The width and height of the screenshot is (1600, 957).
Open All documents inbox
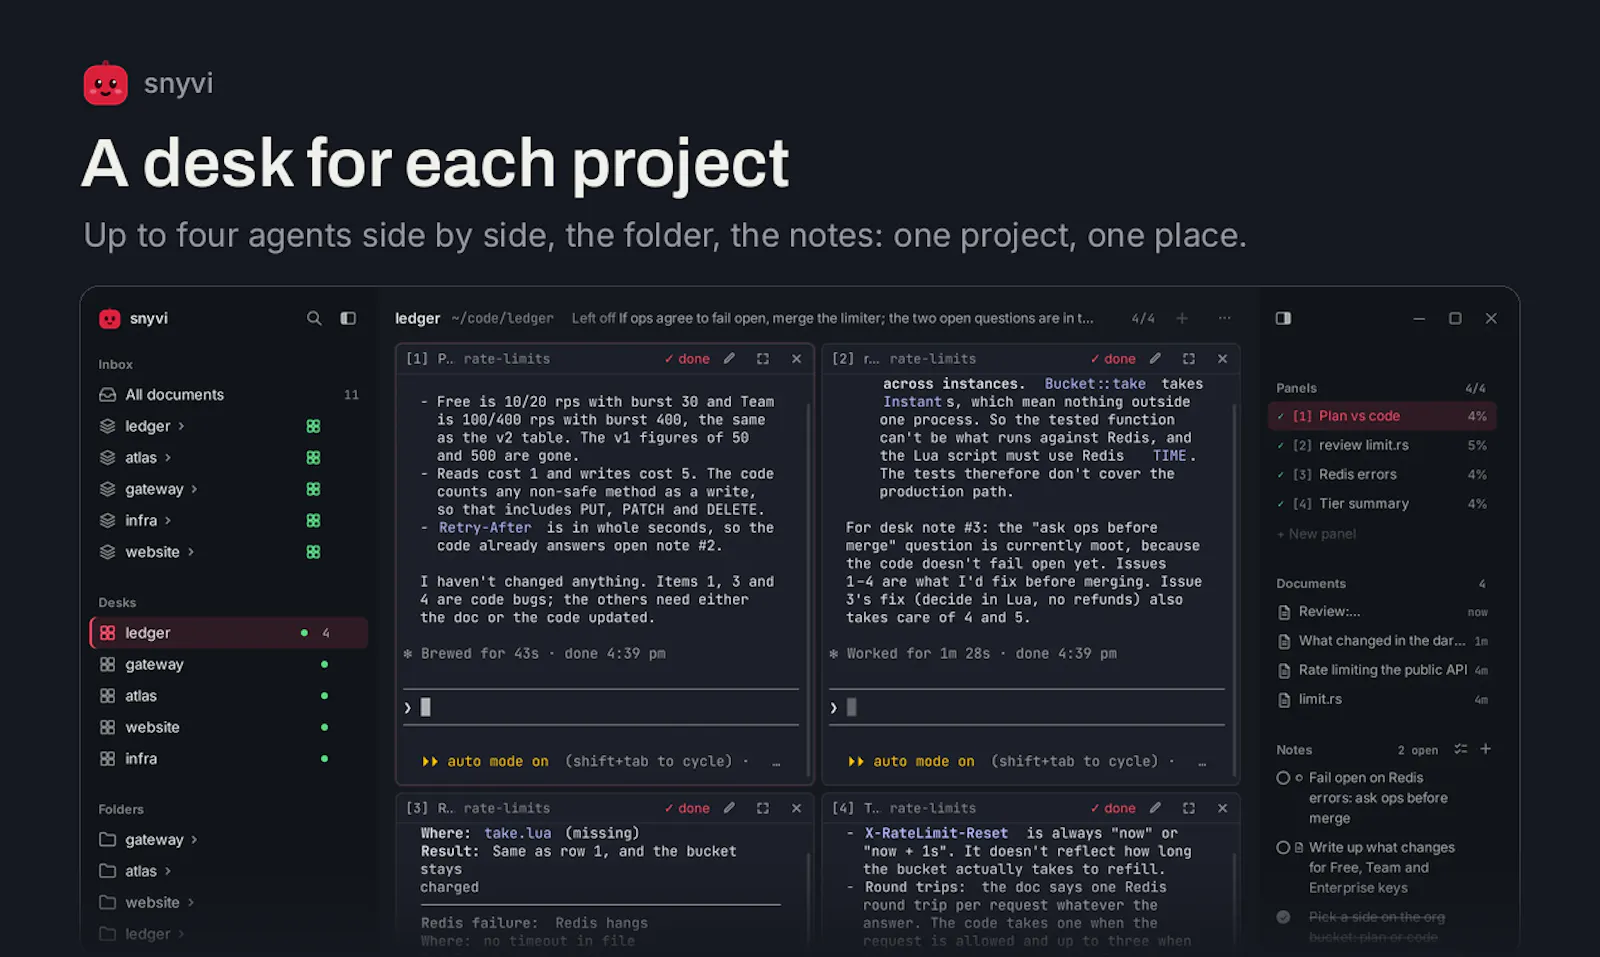click(x=229, y=395)
